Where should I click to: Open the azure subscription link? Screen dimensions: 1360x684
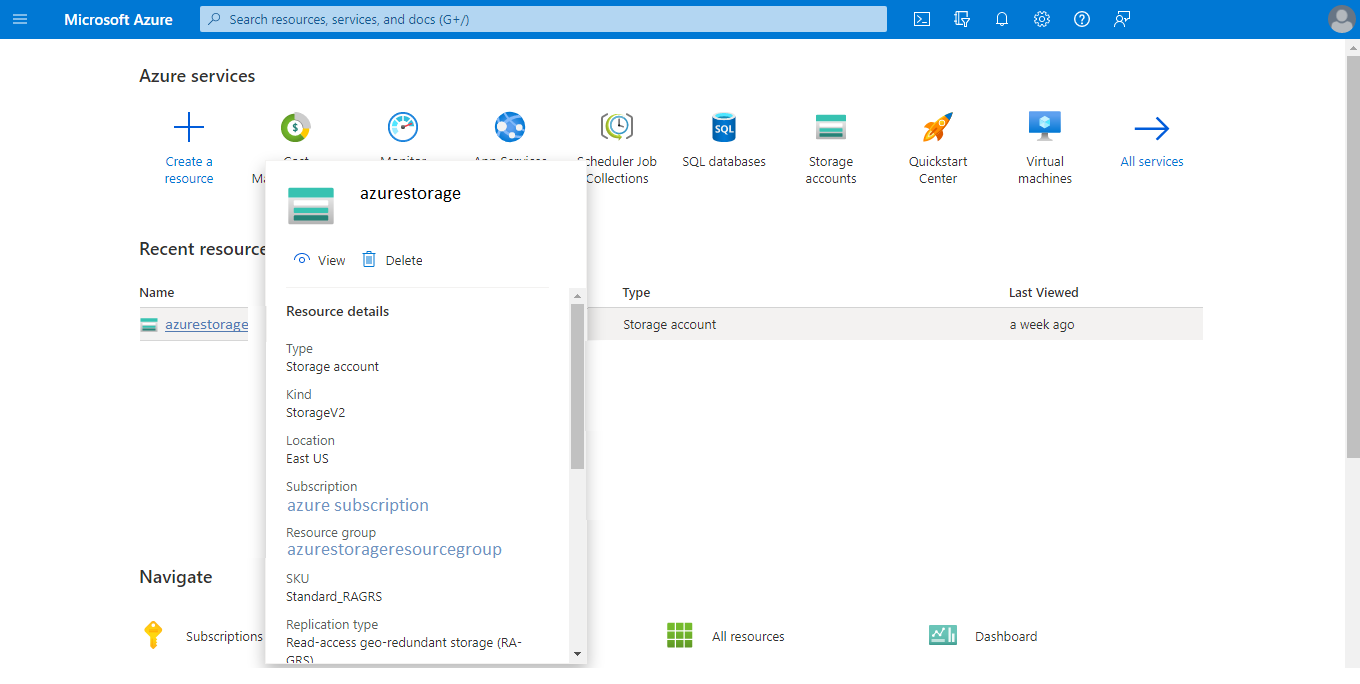(x=358, y=505)
